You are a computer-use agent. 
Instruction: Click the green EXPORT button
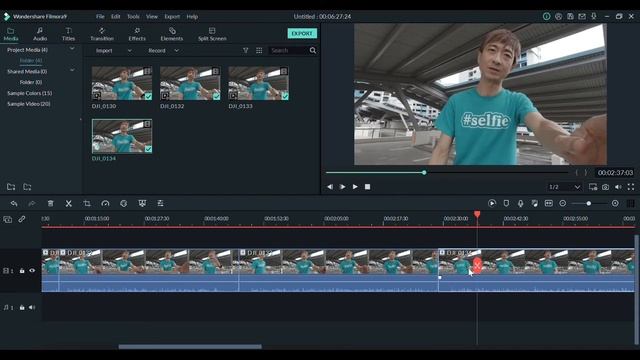302,33
